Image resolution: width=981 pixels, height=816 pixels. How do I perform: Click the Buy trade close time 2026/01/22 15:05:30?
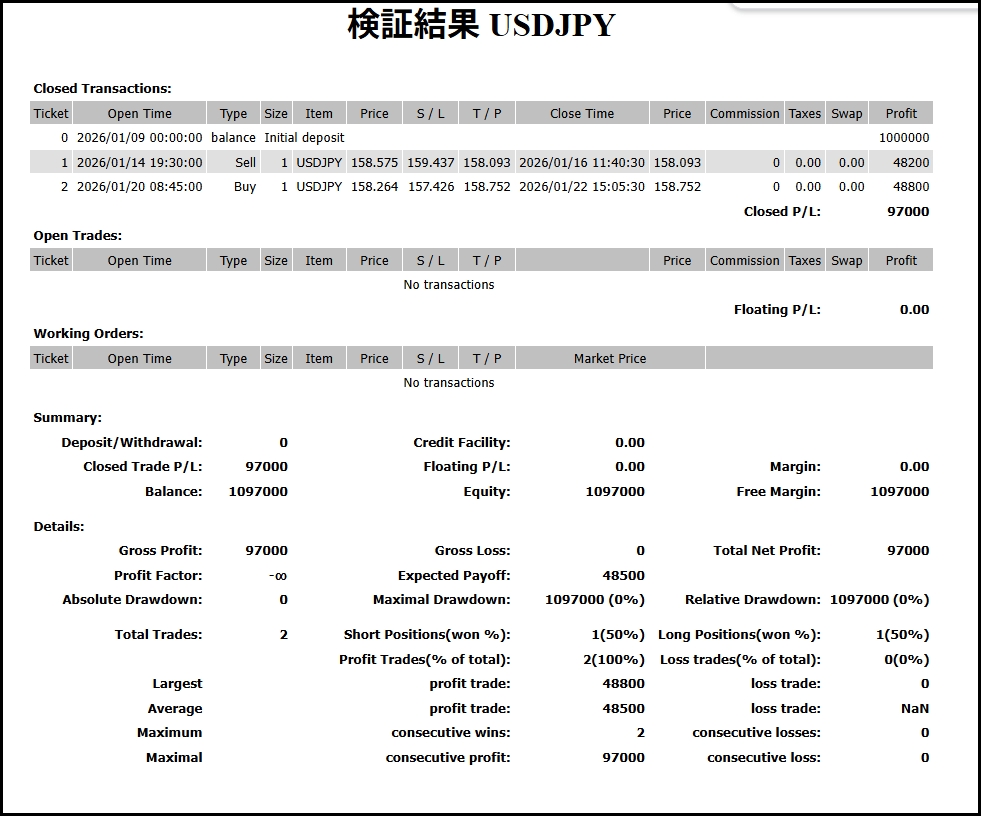point(582,187)
